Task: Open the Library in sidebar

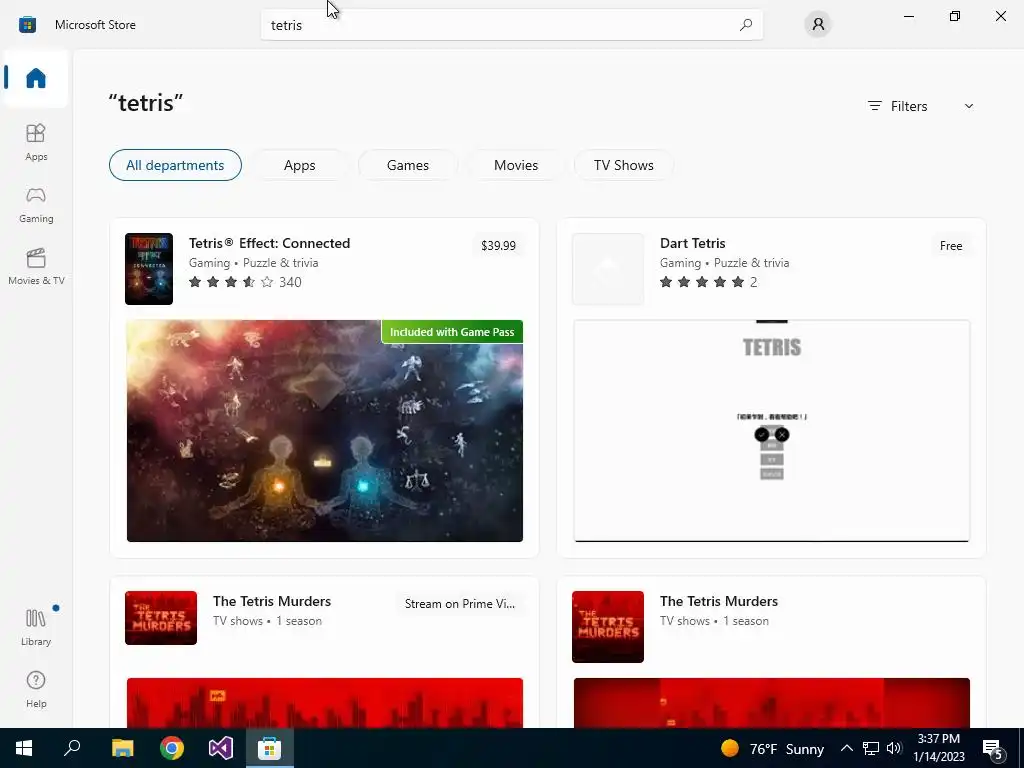Action: [x=36, y=627]
